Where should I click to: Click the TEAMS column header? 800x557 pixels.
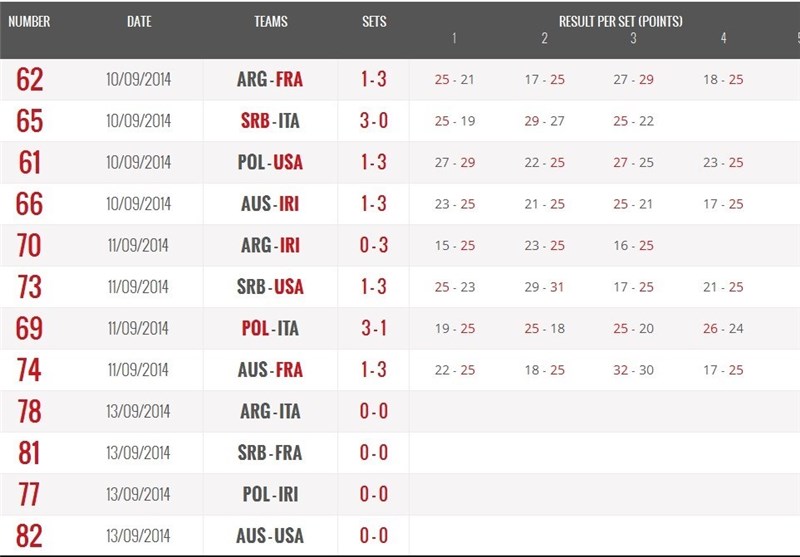coord(271,21)
